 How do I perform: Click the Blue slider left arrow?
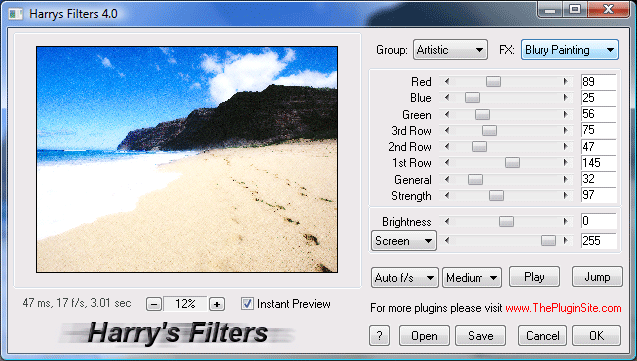[x=447, y=98]
